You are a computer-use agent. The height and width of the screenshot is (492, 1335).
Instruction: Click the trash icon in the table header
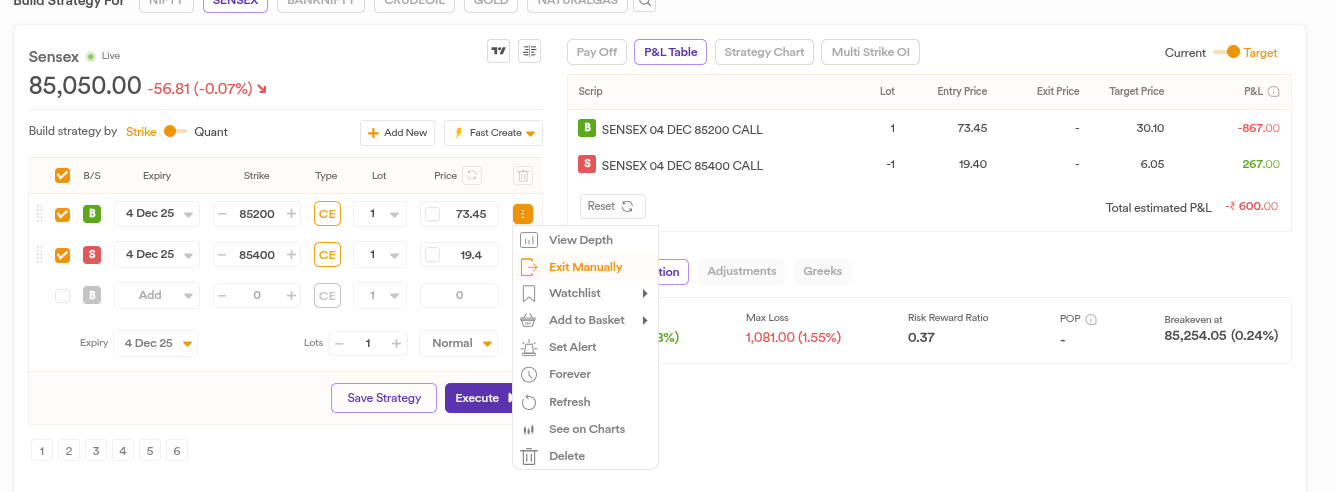click(x=522, y=176)
